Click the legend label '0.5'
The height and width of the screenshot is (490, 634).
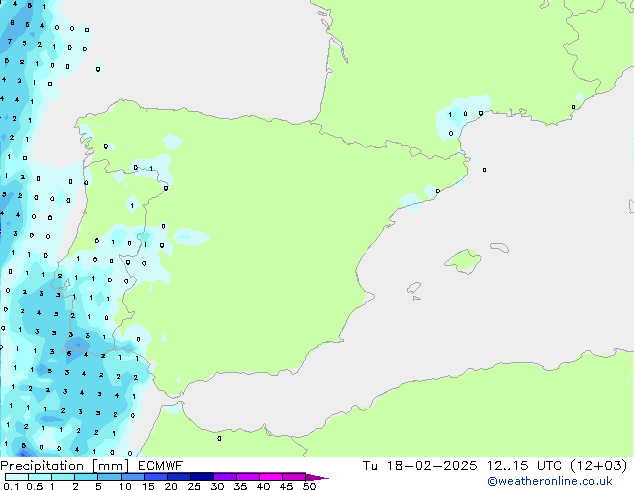coord(34,486)
